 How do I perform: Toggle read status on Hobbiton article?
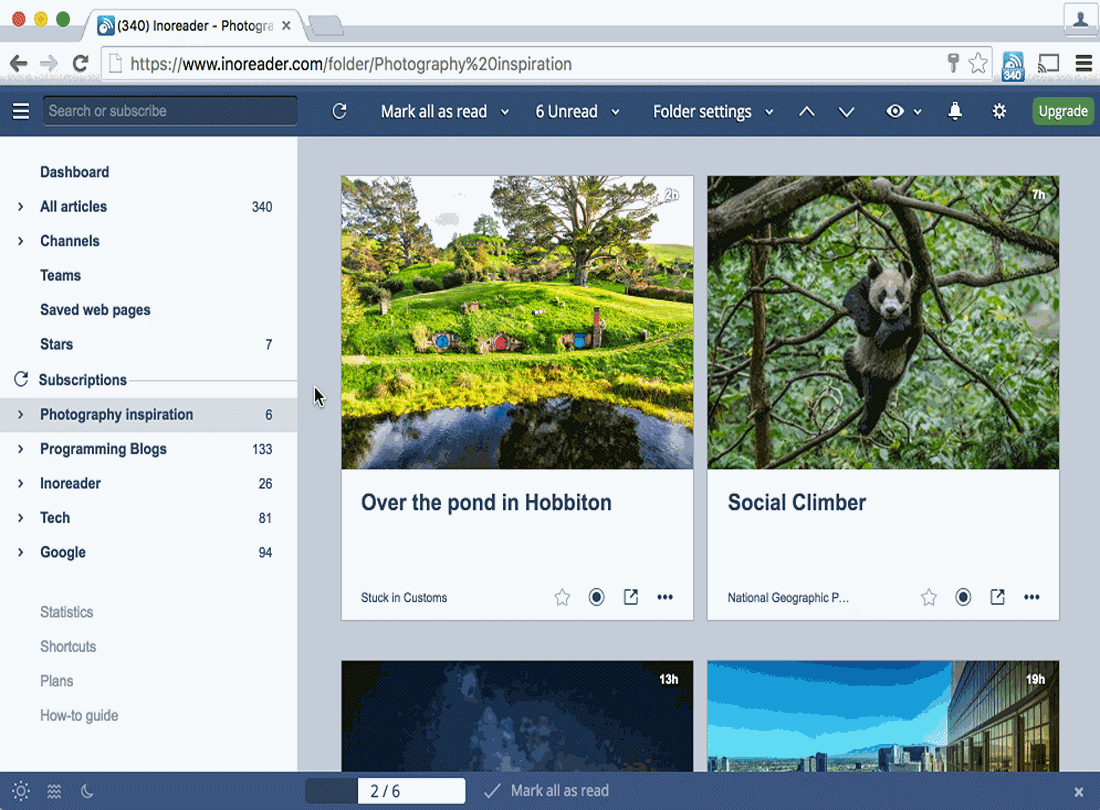point(596,598)
